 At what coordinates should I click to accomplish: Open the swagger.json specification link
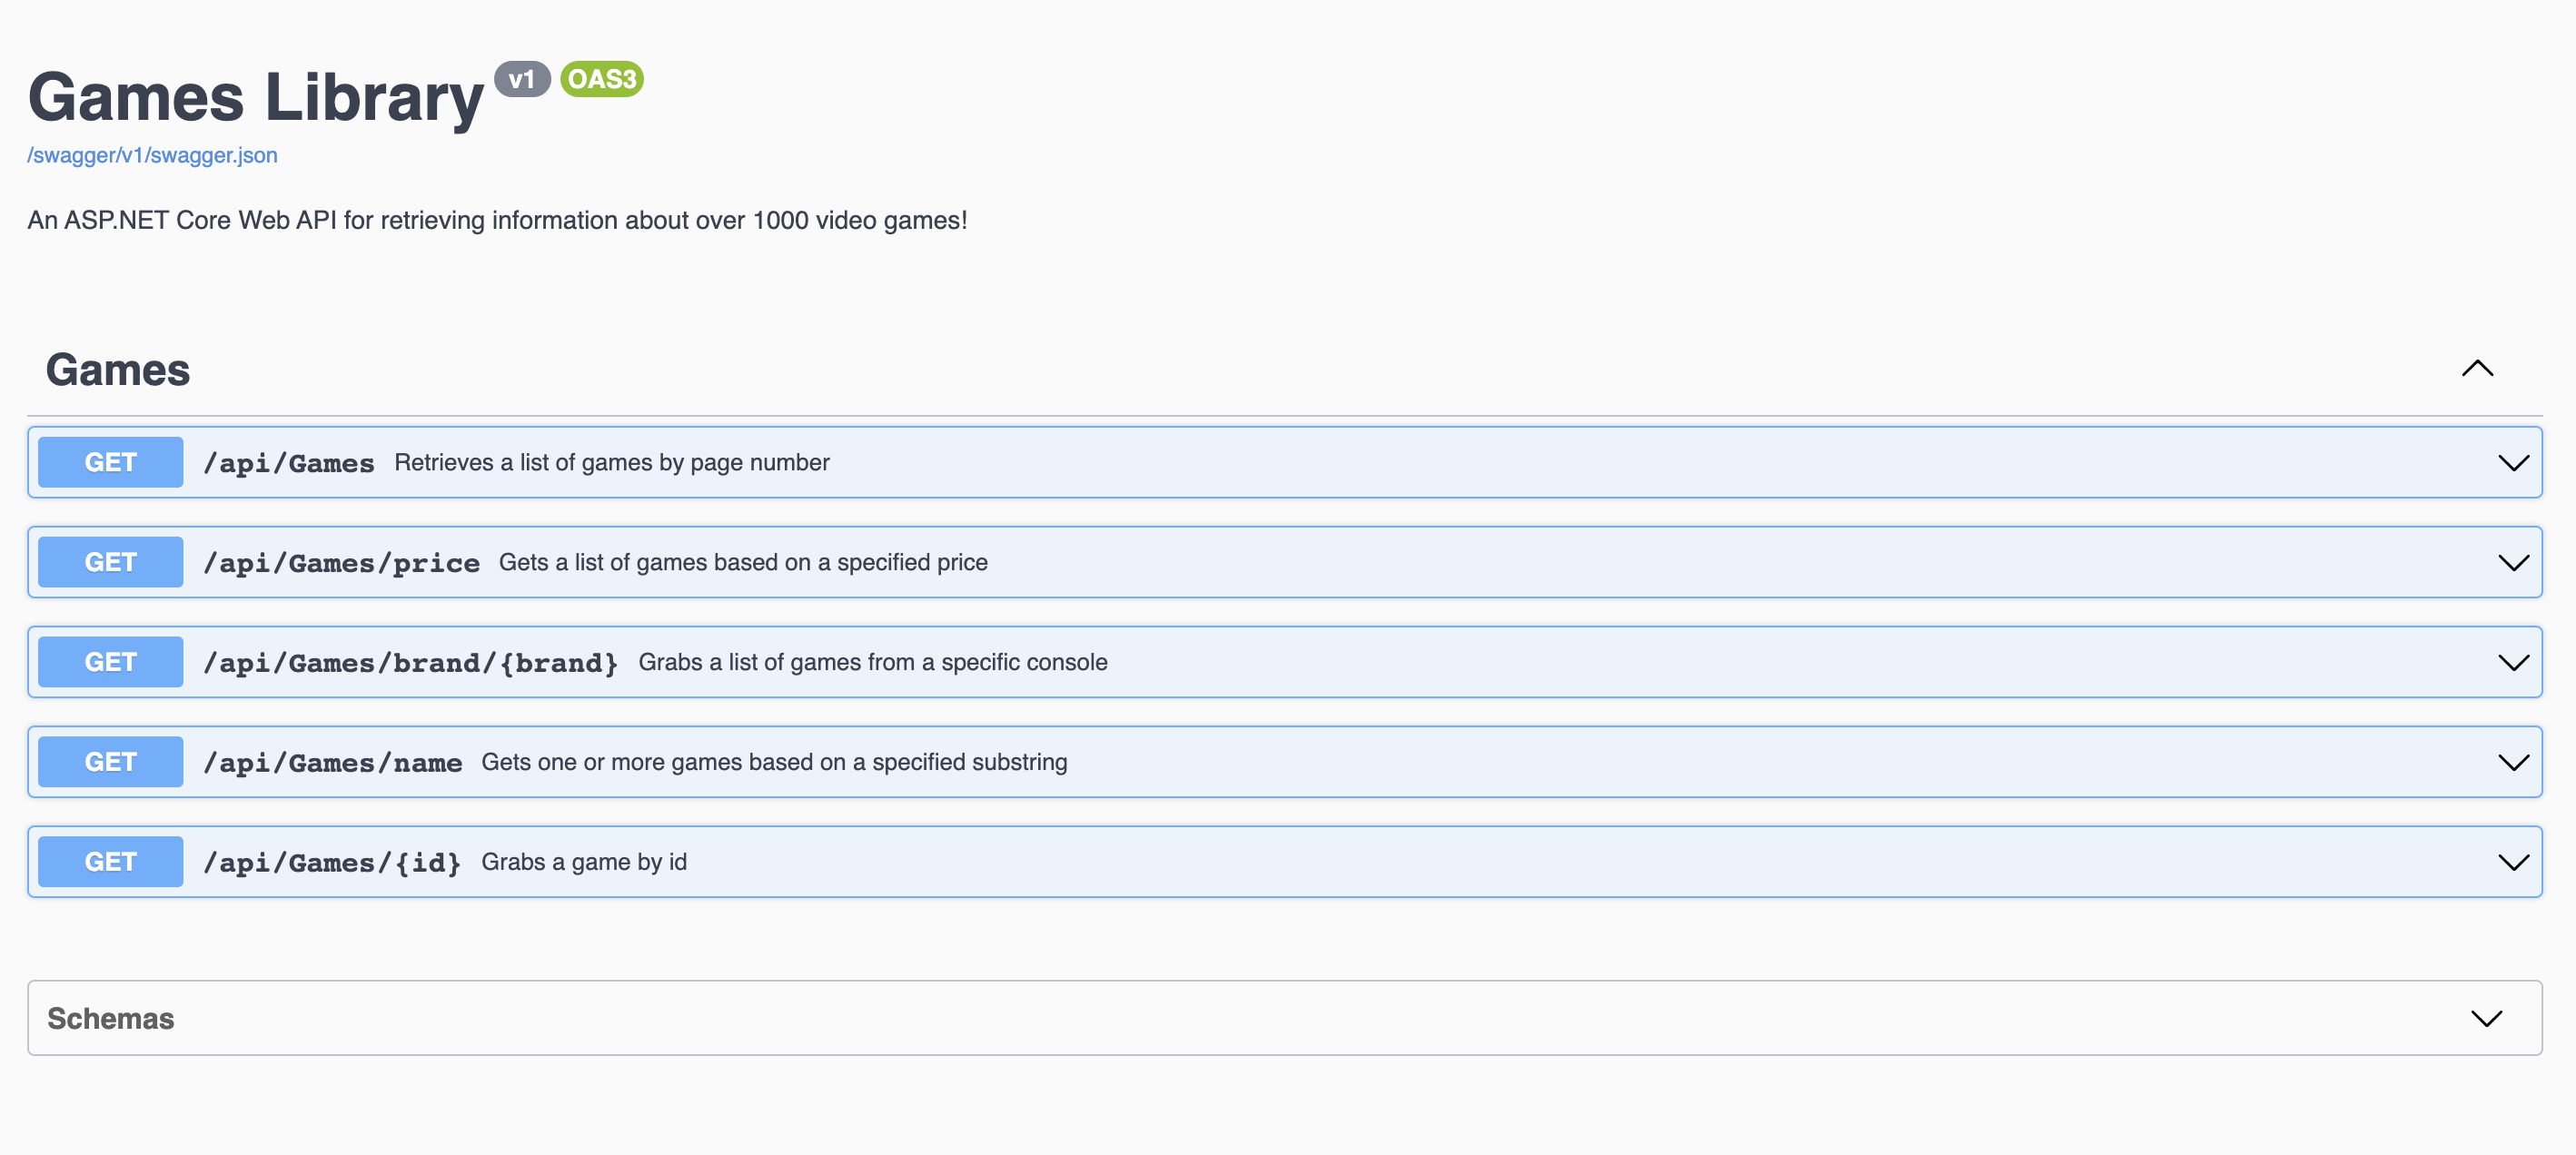click(x=152, y=155)
